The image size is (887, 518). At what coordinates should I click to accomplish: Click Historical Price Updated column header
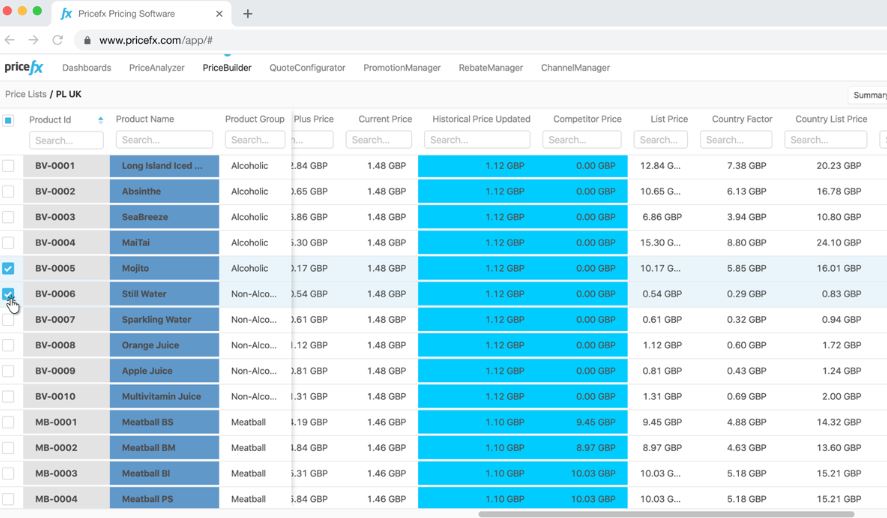click(x=481, y=119)
